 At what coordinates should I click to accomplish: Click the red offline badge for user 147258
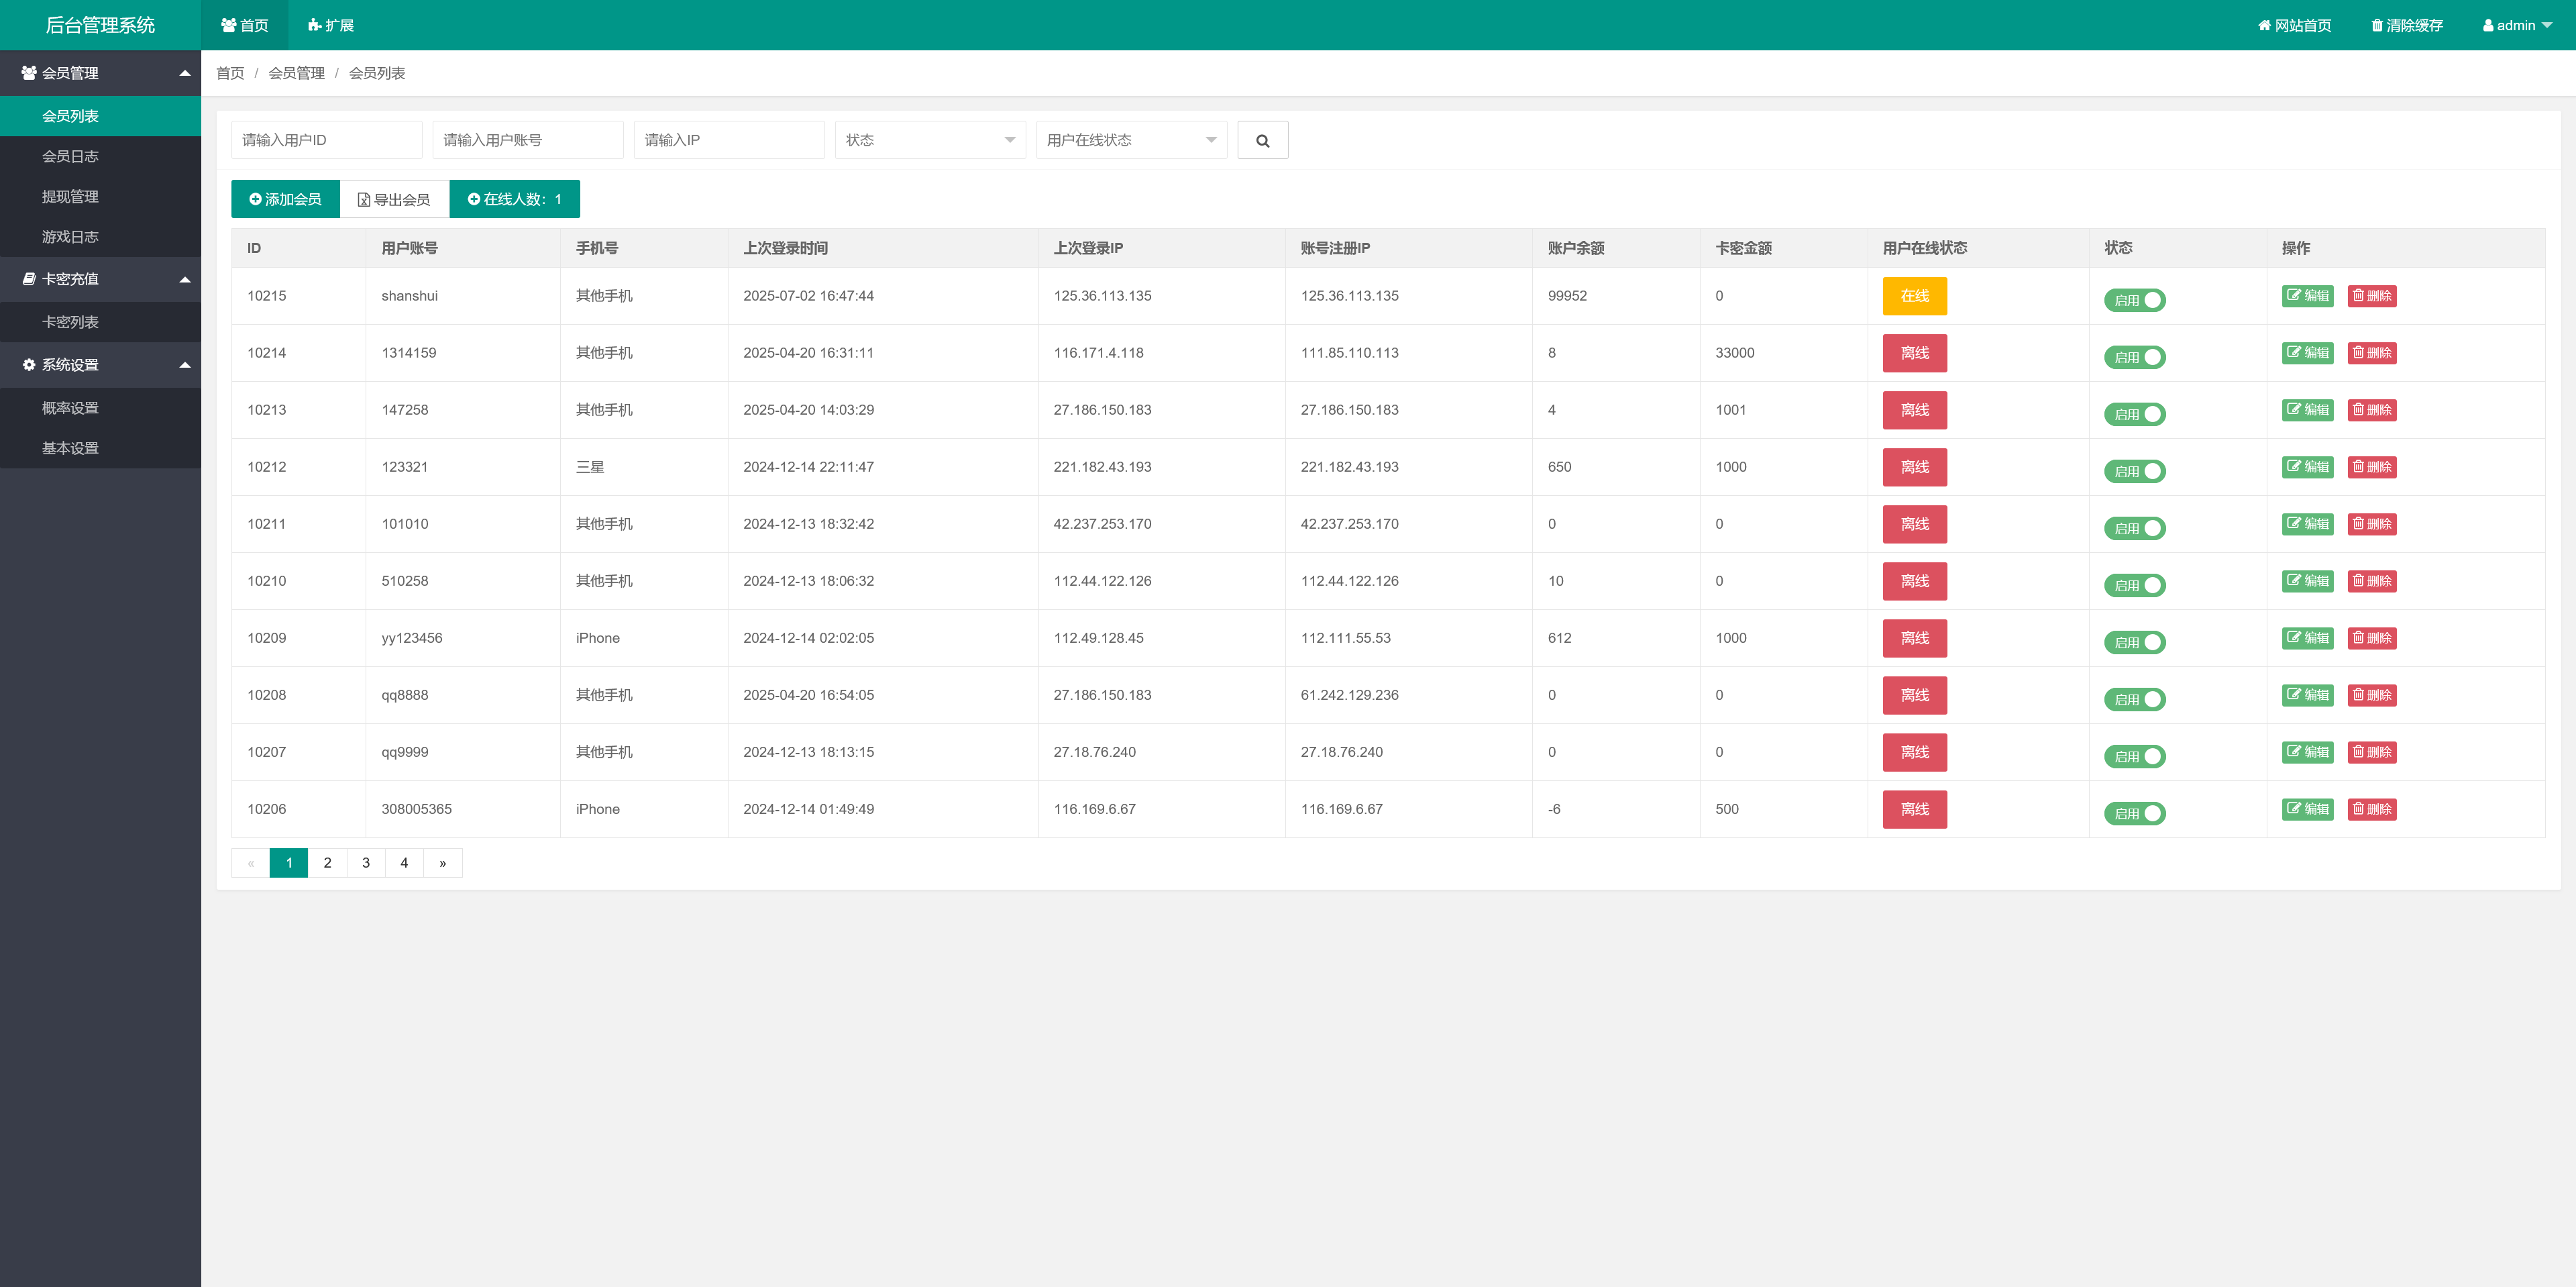point(1914,410)
